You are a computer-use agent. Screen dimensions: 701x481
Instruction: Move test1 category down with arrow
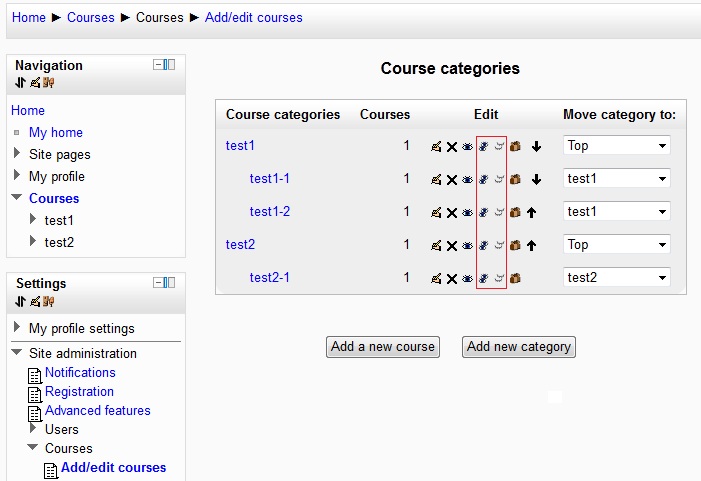(x=536, y=146)
